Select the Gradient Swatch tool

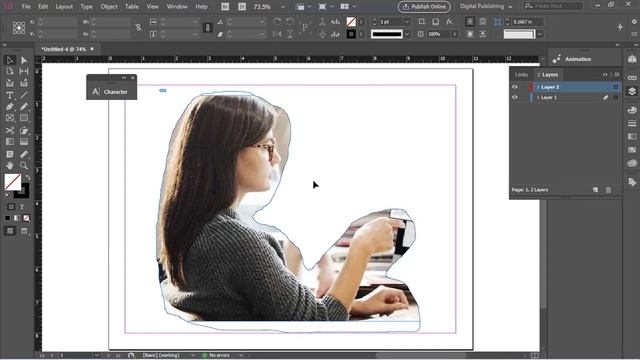coord(10,142)
